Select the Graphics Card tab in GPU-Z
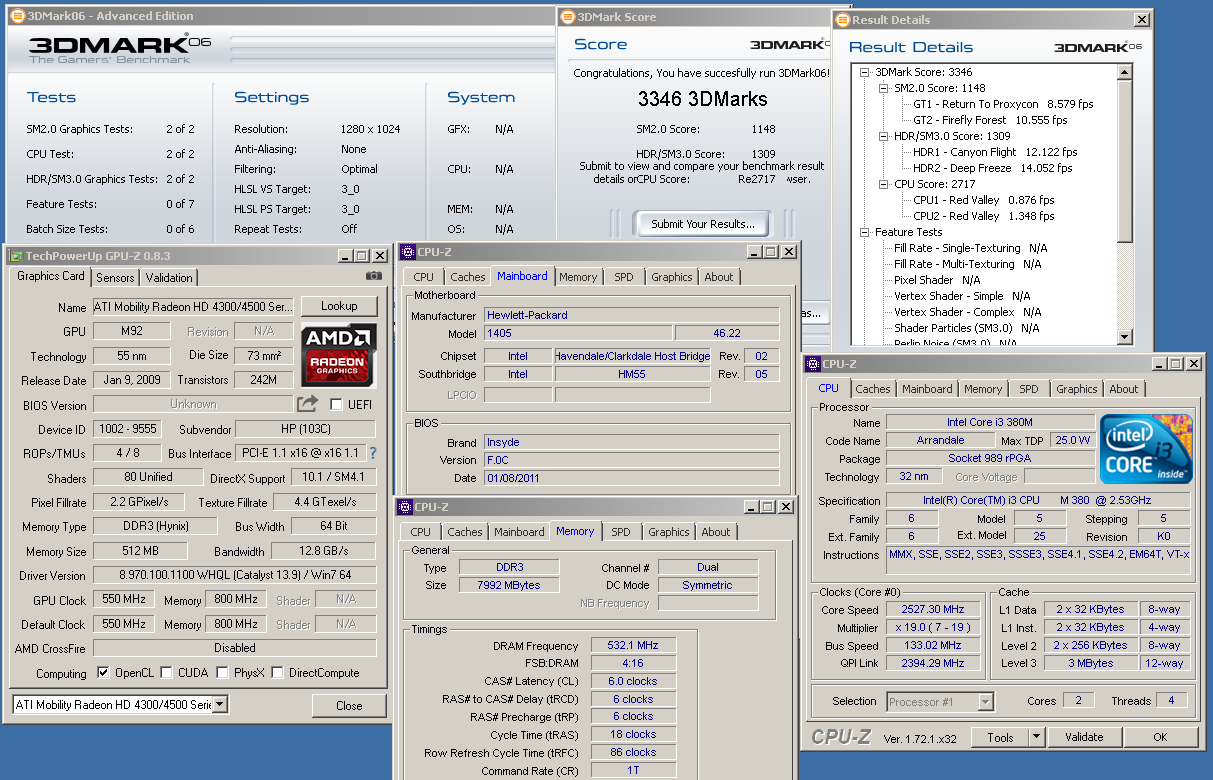The width and height of the screenshot is (1213, 780). (51, 276)
